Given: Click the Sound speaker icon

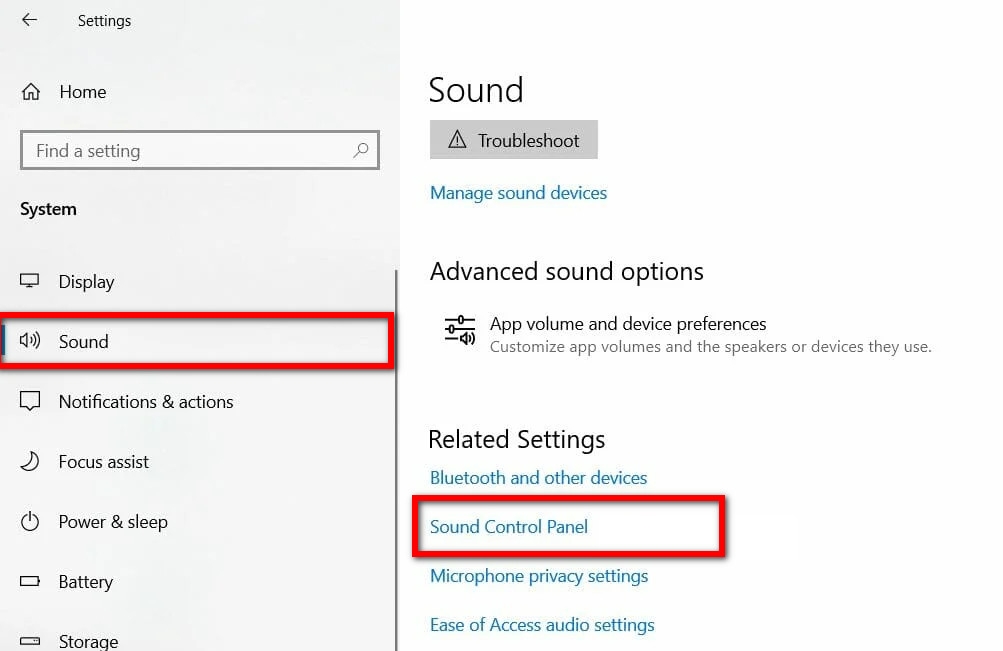Looking at the screenshot, I should 30,341.
